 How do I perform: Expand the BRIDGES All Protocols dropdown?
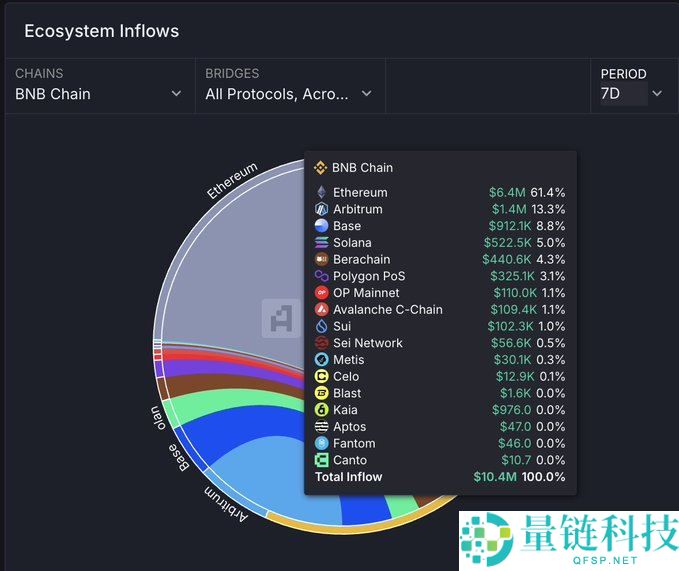point(290,86)
